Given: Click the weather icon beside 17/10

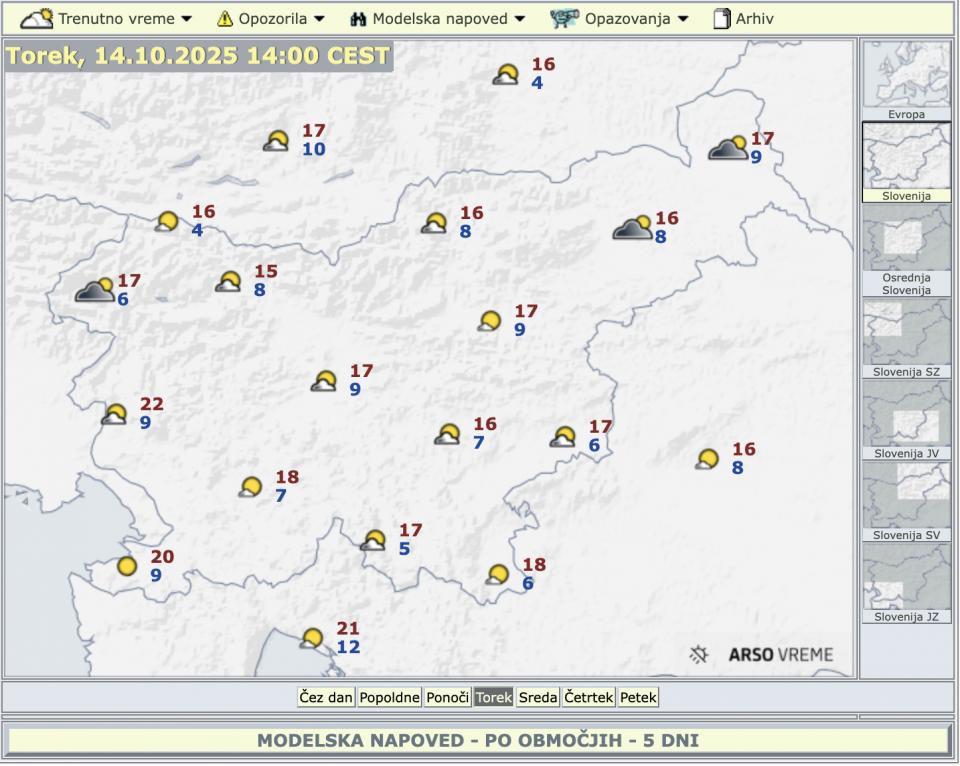Looking at the screenshot, I should (x=277, y=141).
